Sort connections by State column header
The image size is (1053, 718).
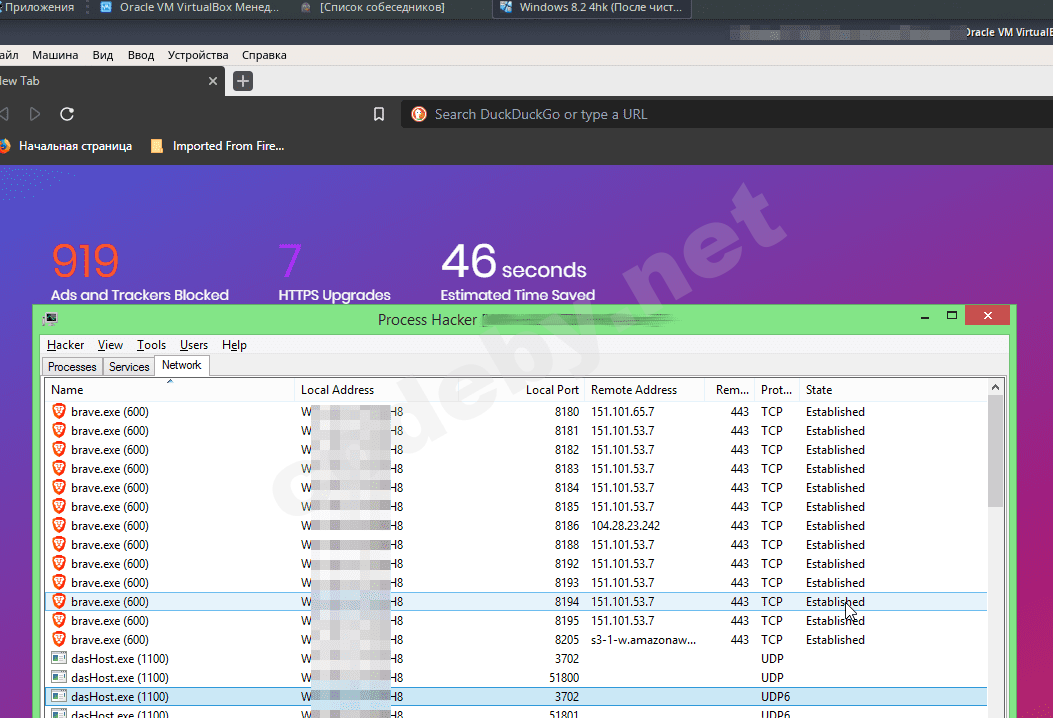click(x=819, y=390)
